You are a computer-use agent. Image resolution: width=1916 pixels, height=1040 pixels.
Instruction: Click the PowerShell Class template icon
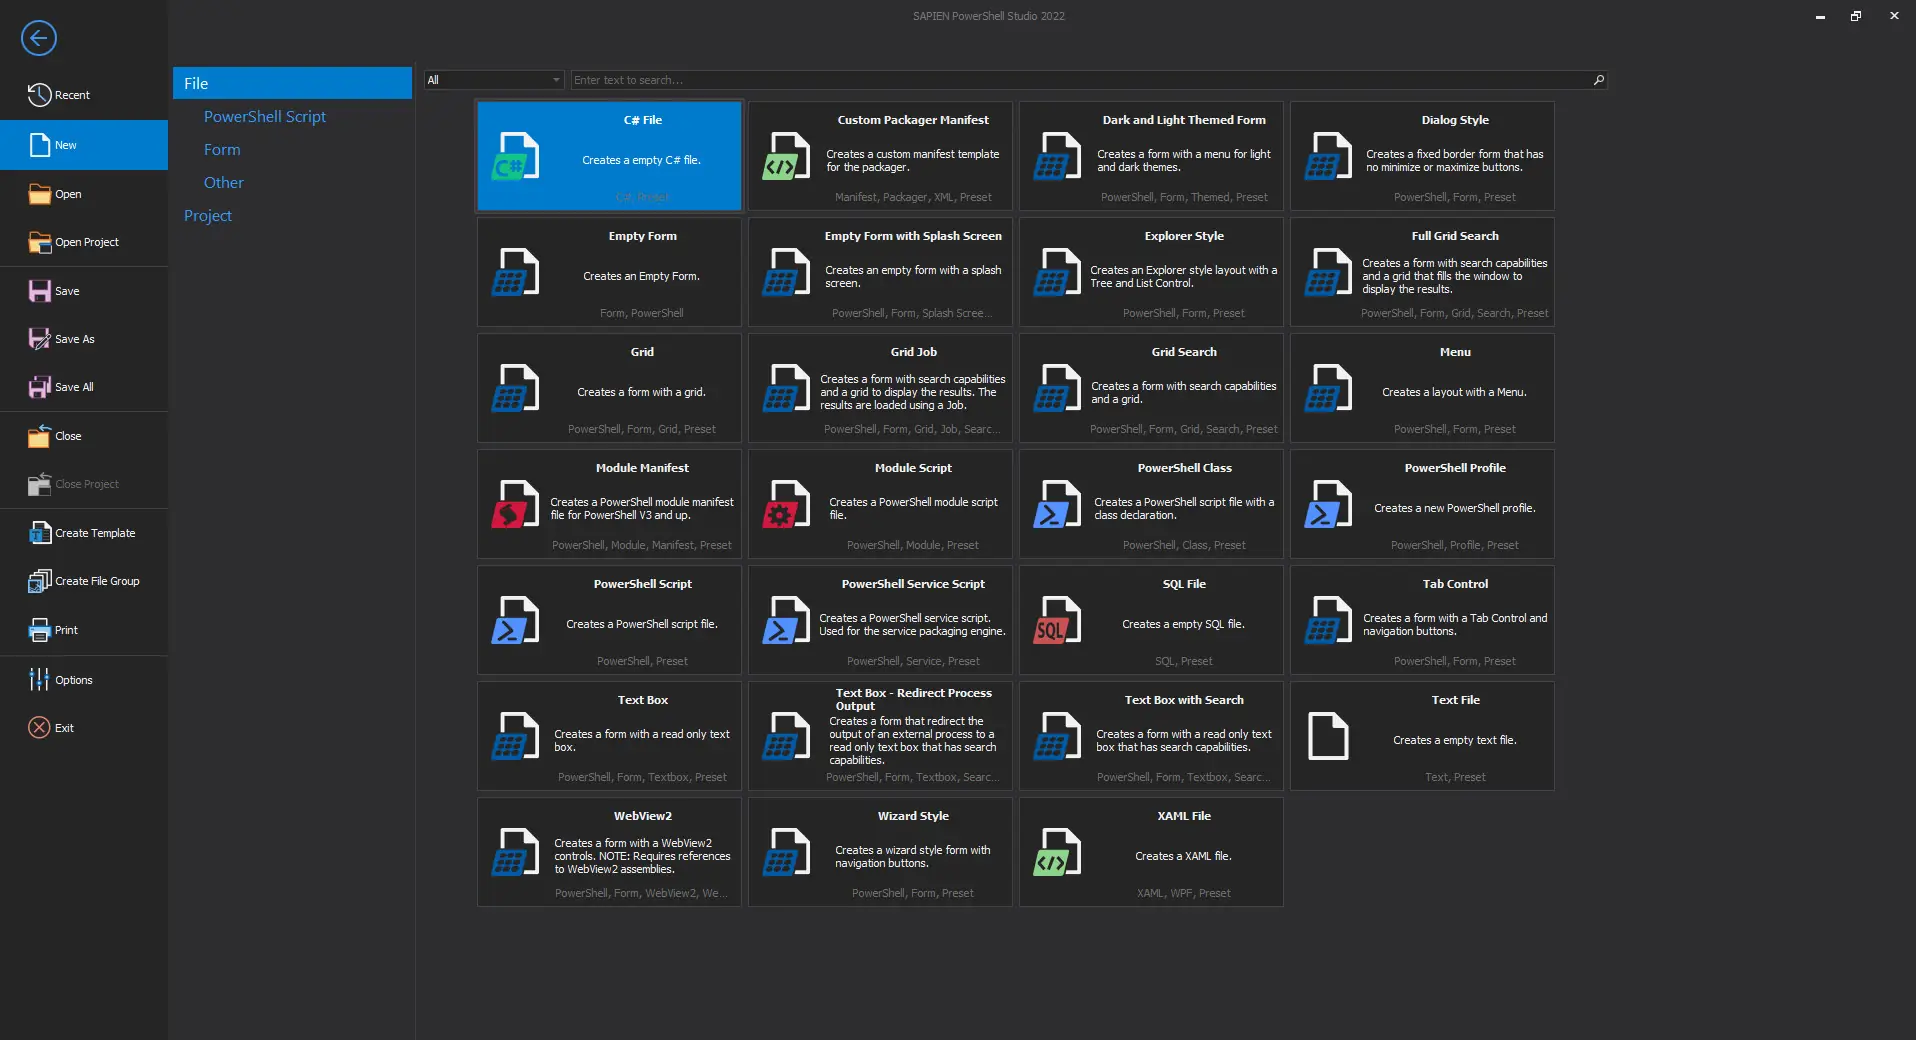(1057, 504)
